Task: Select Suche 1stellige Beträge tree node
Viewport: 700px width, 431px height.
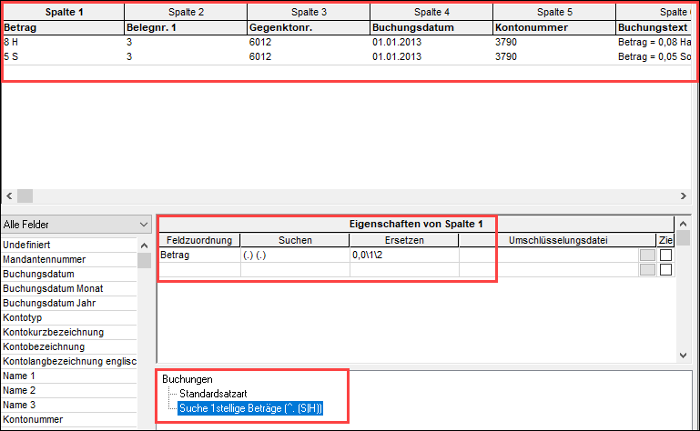Action: (250, 408)
